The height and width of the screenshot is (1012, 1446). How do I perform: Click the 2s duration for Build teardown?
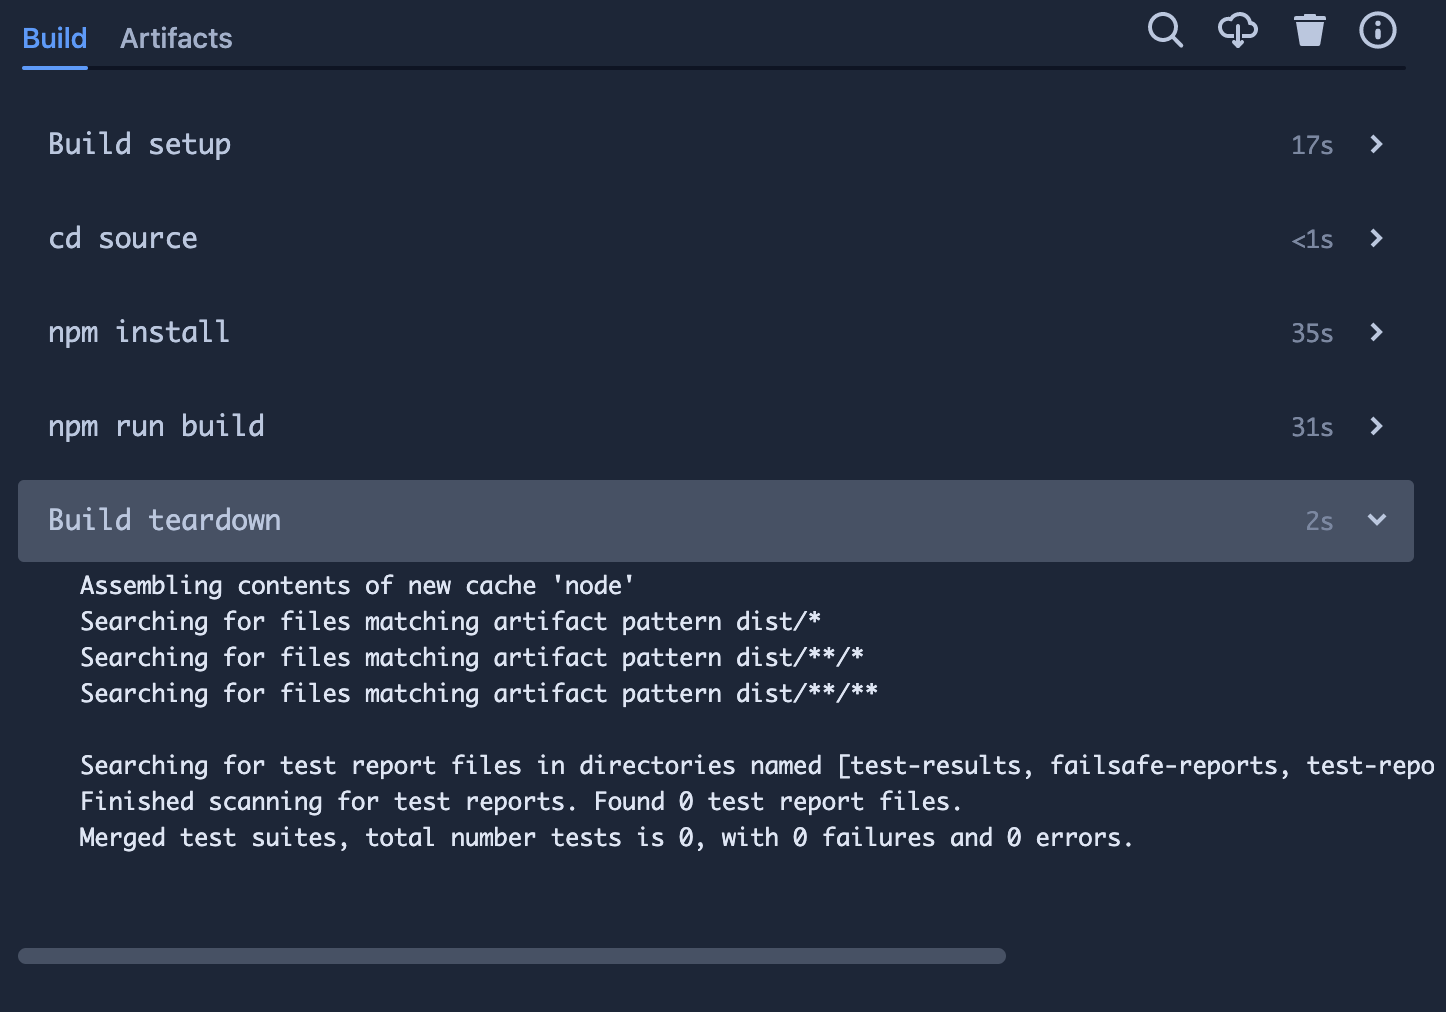click(x=1319, y=522)
